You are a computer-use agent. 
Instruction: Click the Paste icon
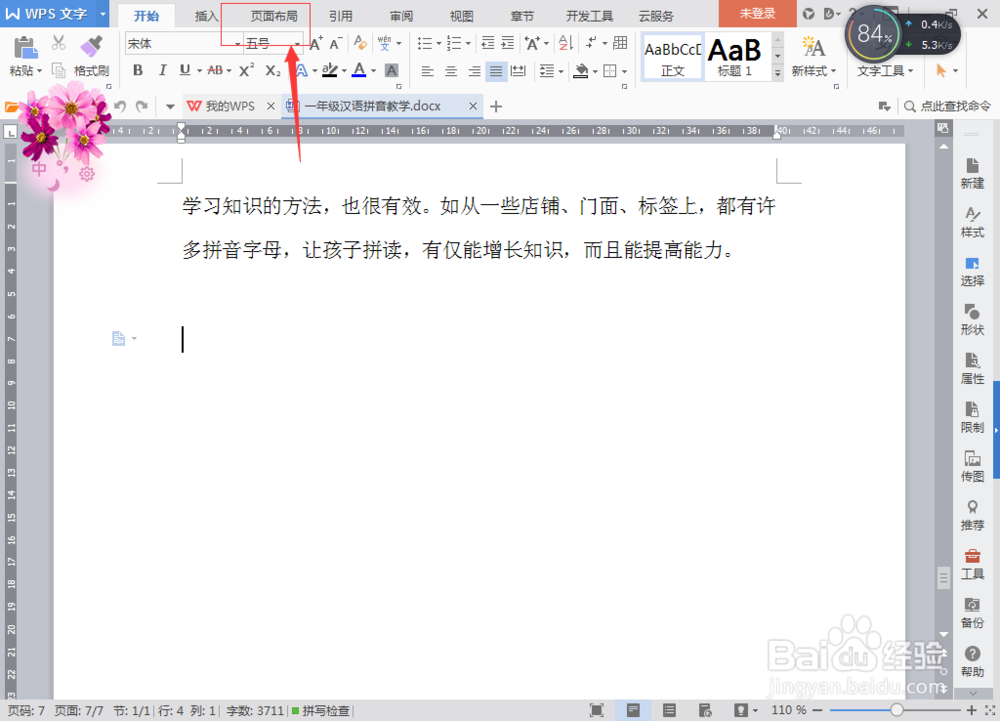point(24,47)
